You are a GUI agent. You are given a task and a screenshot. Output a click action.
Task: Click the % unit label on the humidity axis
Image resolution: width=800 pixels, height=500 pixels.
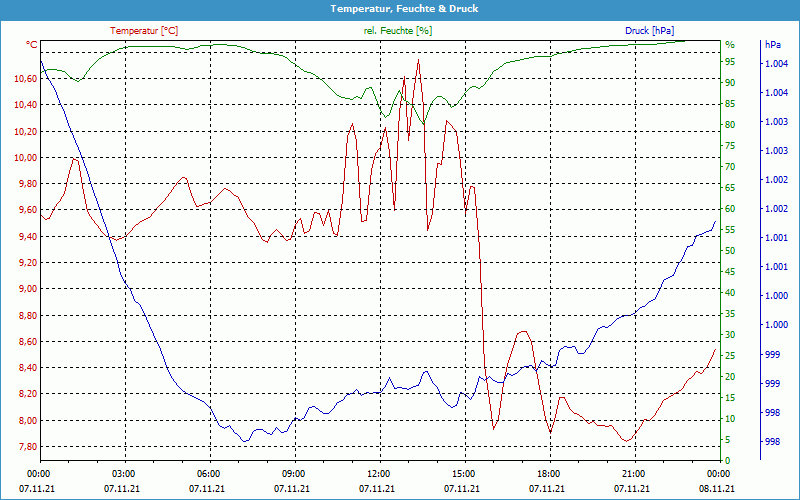tap(729, 45)
